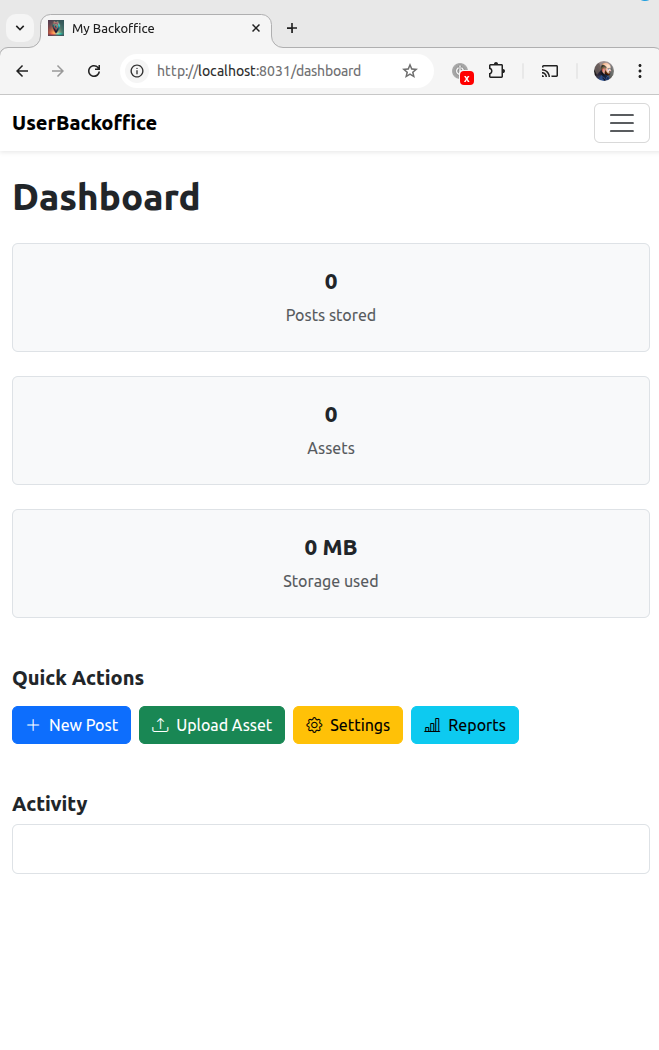Screen dimensions: 659x1050
Task: Click the plus icon on New Post
Action: tap(33, 725)
